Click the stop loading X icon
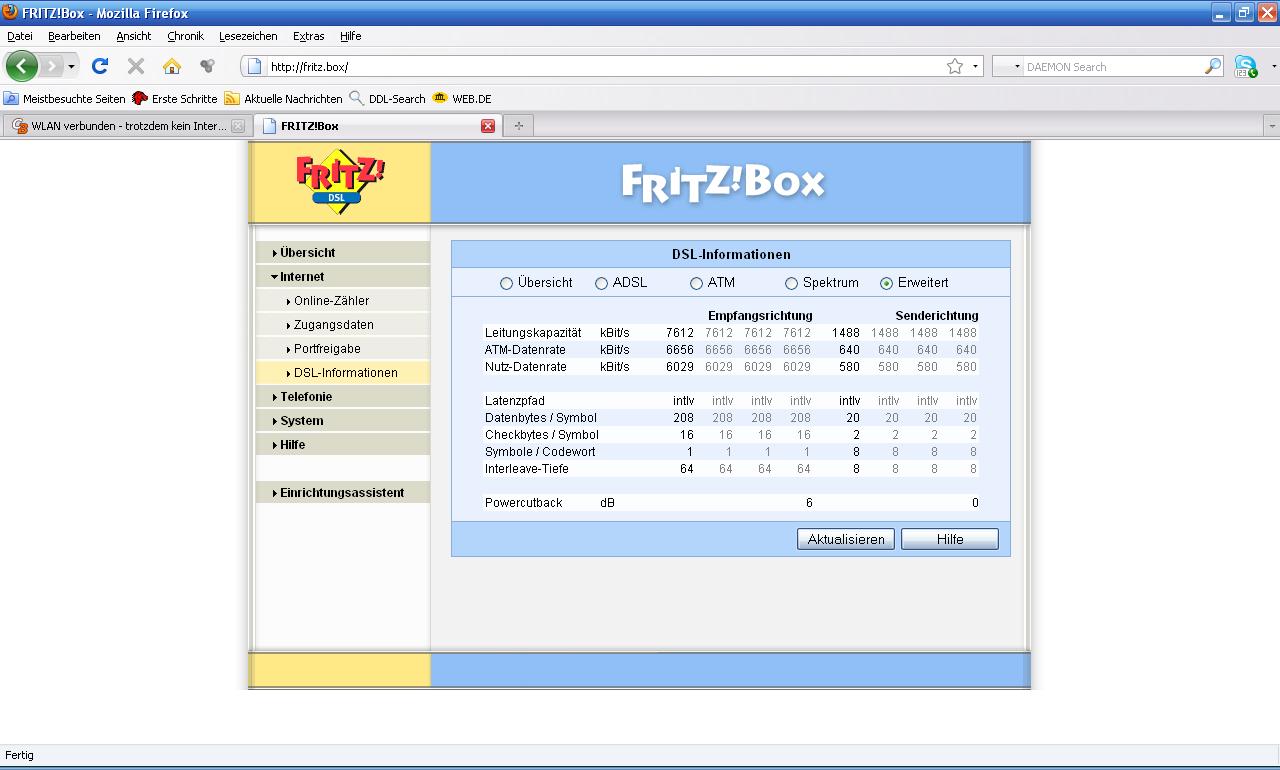The height and width of the screenshot is (770, 1280). click(136, 66)
